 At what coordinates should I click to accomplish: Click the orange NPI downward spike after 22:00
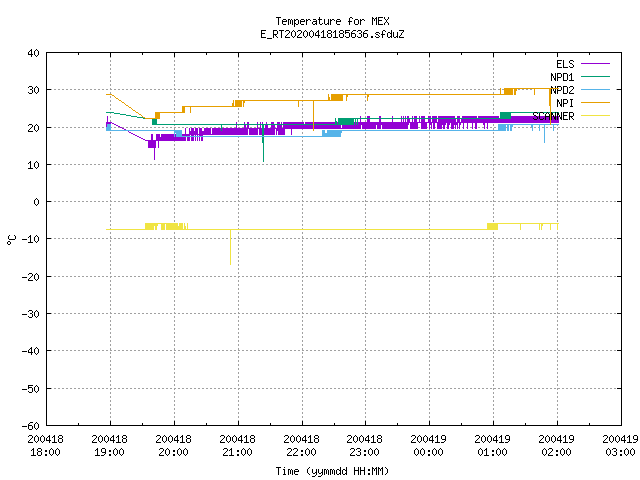[x=313, y=116]
